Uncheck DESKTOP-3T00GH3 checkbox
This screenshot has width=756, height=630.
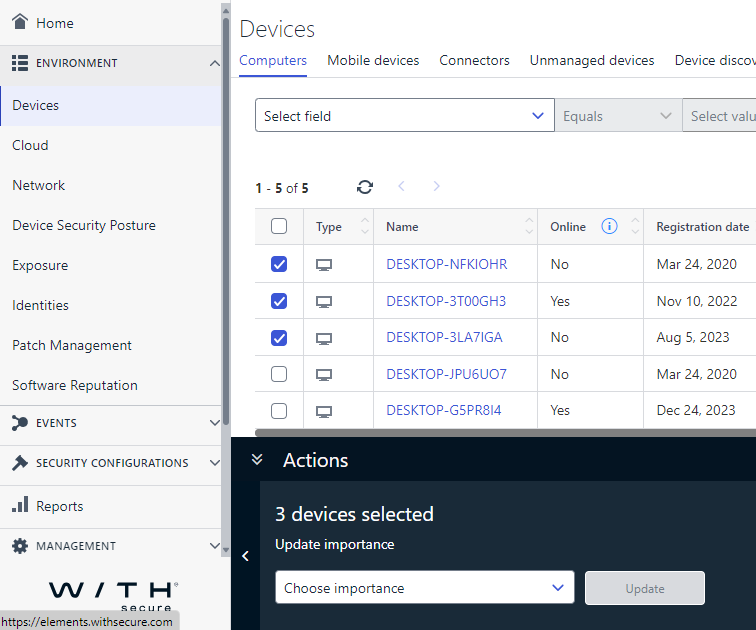click(x=279, y=301)
